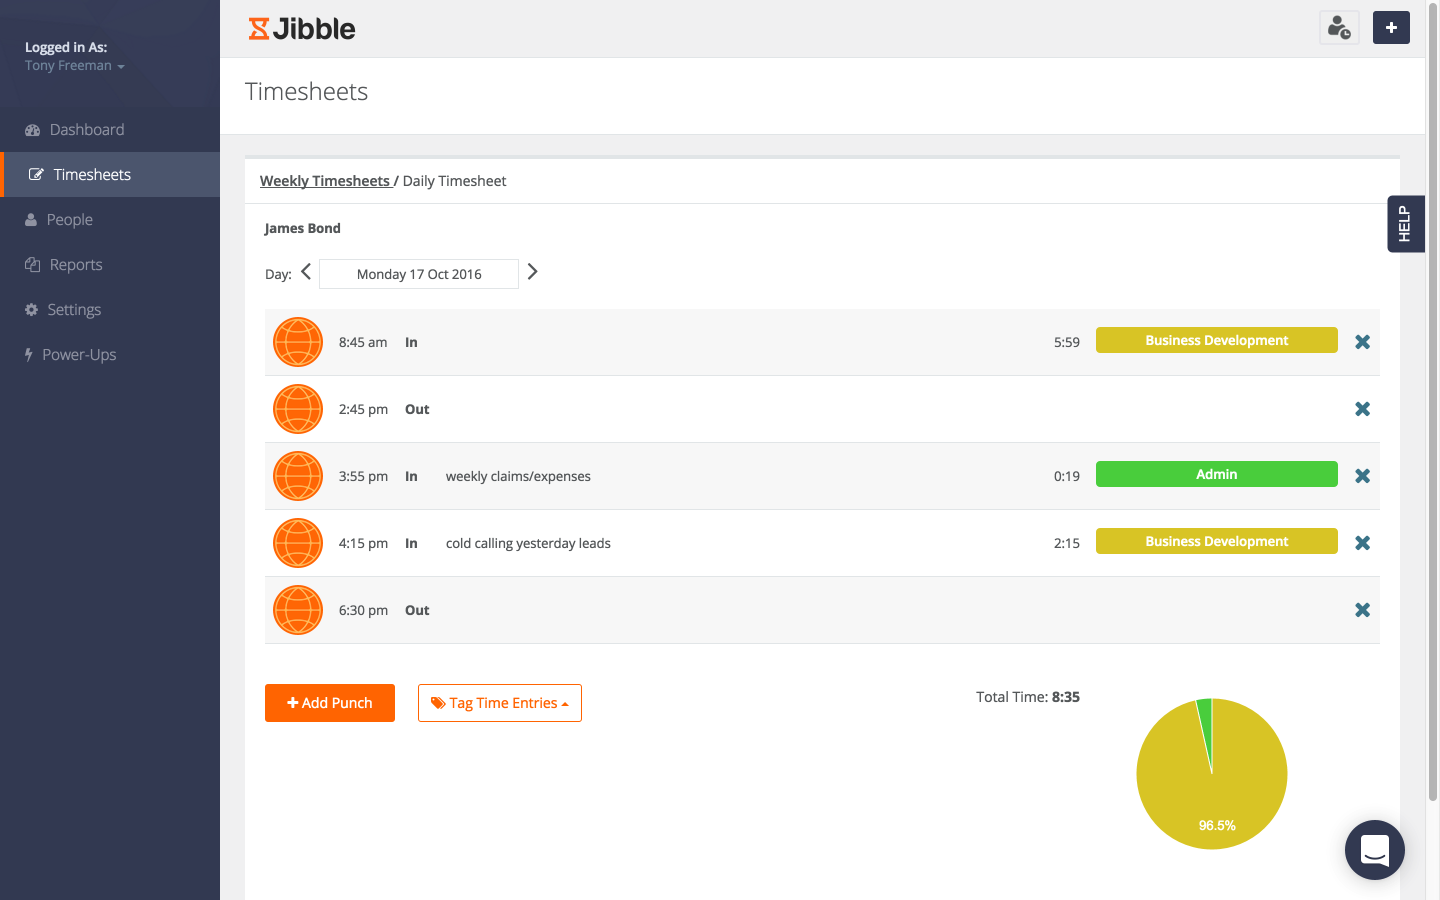Open the Tag Time Entries dropdown
The image size is (1440, 900).
[x=499, y=703]
